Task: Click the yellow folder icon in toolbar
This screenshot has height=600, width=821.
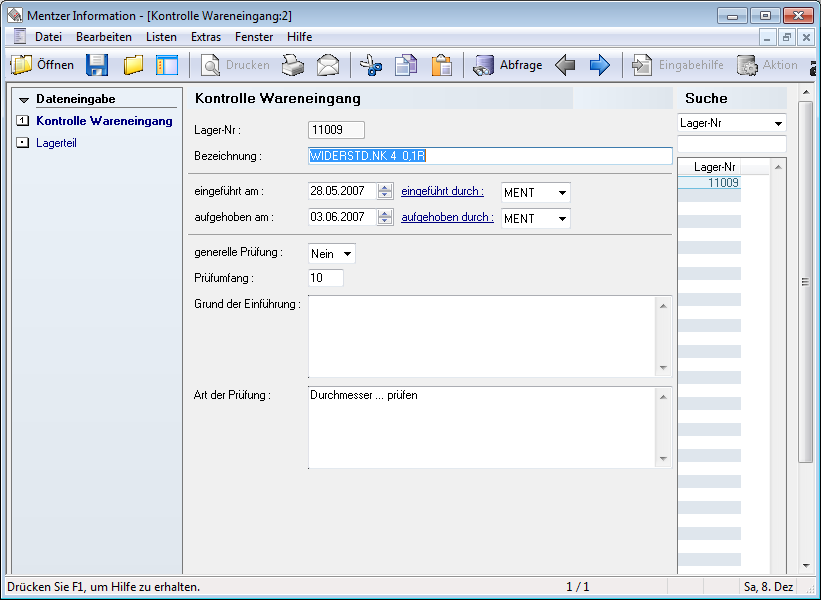Action: pyautogui.click(x=133, y=65)
